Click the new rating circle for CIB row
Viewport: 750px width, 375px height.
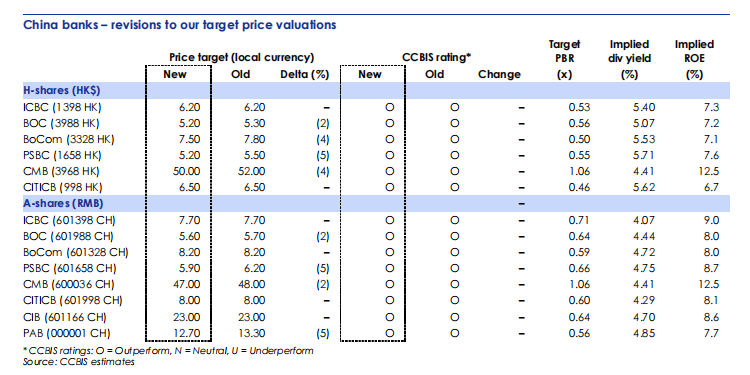(389, 317)
